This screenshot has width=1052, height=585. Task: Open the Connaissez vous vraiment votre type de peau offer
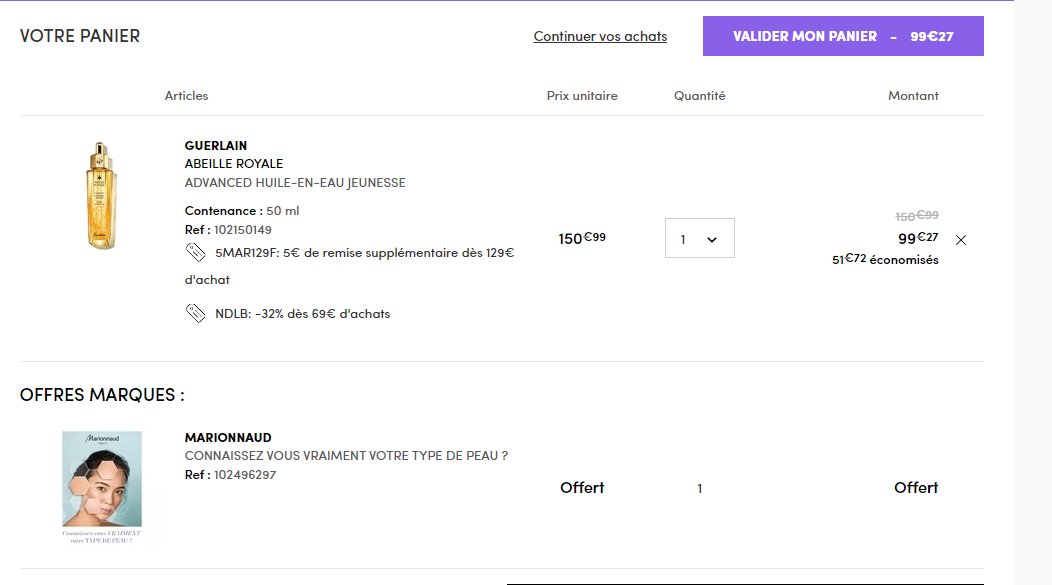click(346, 456)
